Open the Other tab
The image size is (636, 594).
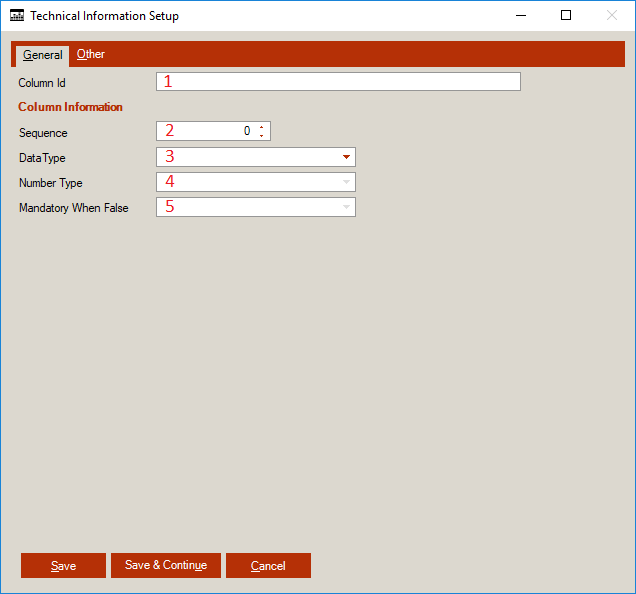(x=91, y=55)
